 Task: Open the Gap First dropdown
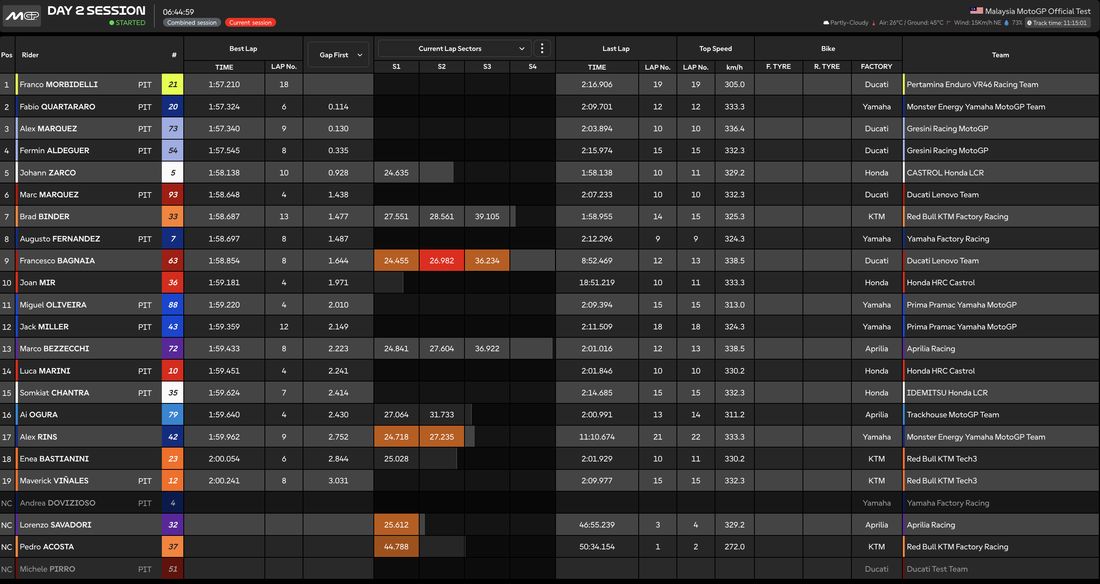click(338, 55)
